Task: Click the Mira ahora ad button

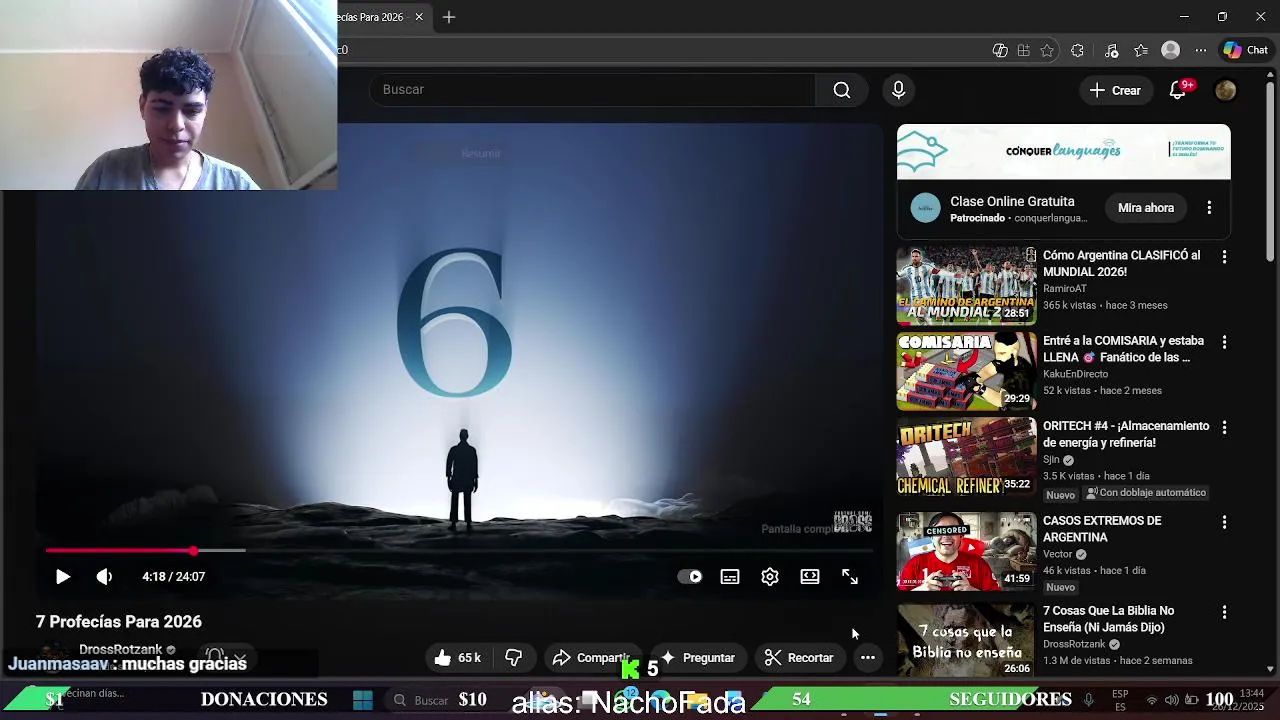Action: coord(1146,208)
